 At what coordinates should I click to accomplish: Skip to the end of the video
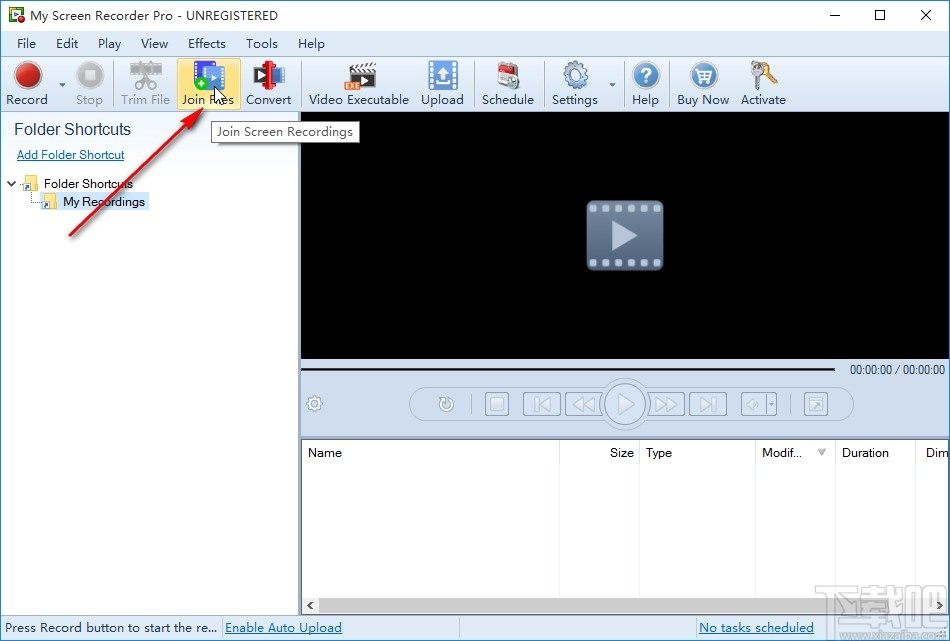[x=708, y=404]
